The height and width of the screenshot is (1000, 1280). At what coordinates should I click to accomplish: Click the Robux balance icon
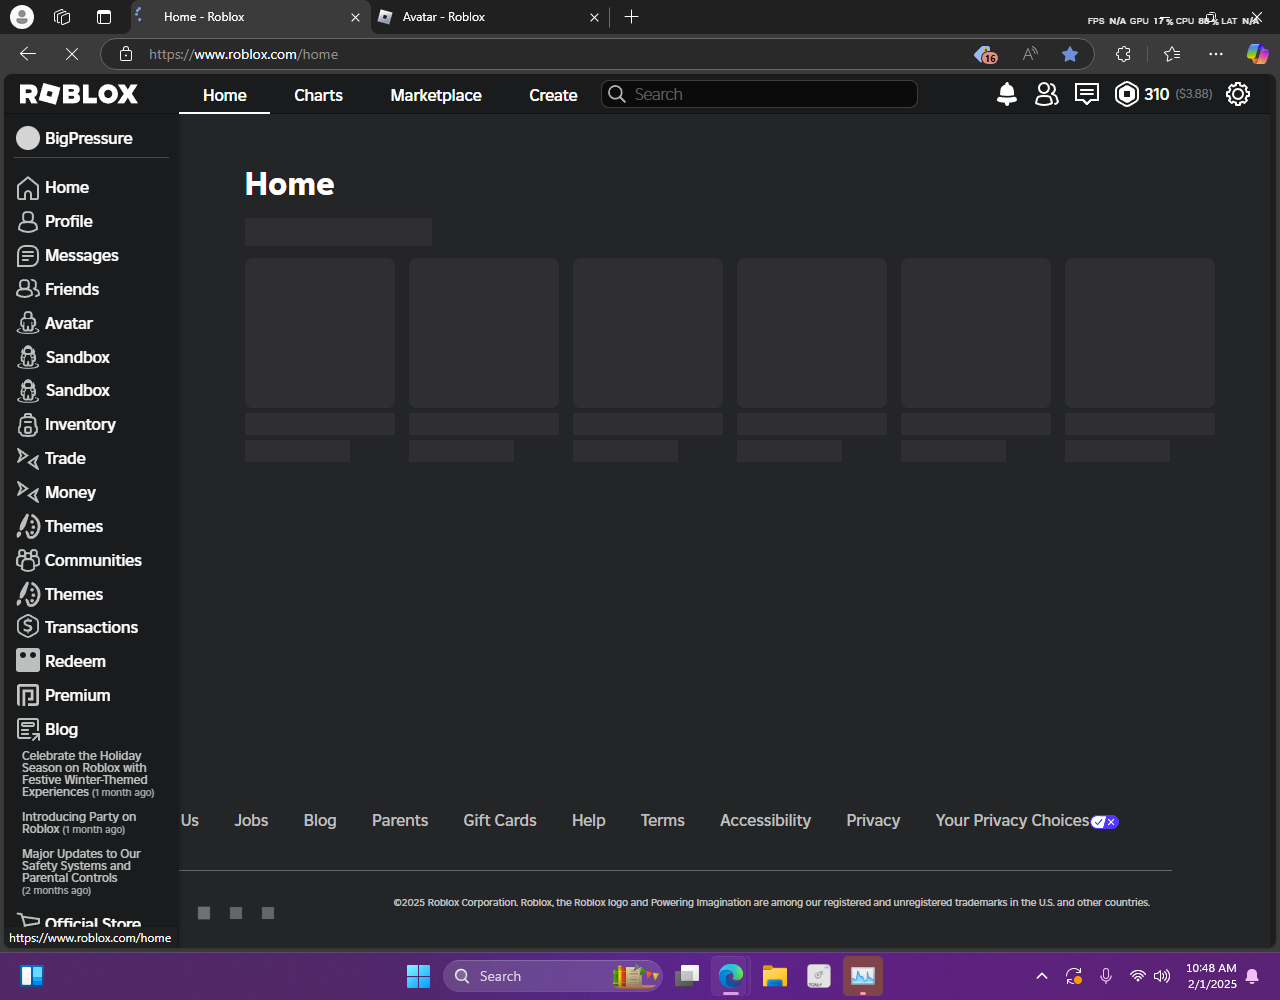pos(1126,94)
